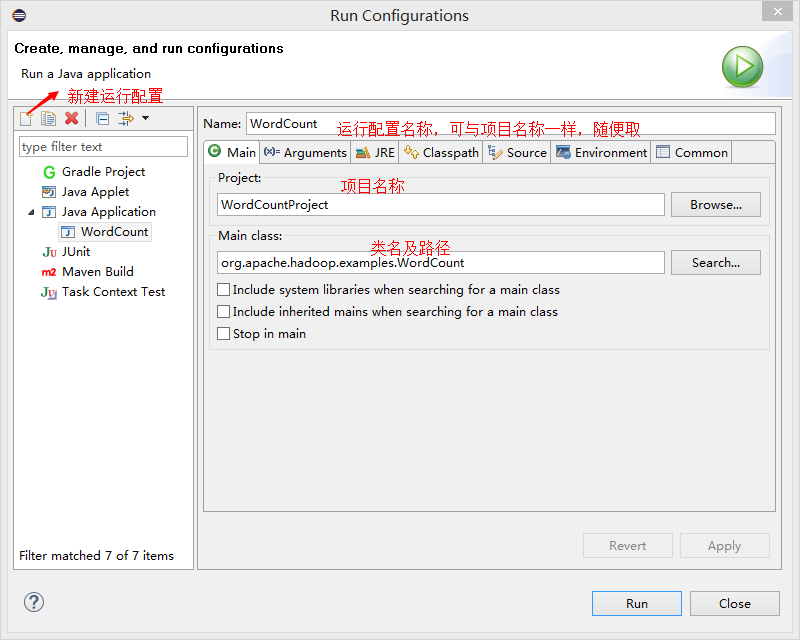Click the Revert button
This screenshot has height=640, width=800.
628,546
